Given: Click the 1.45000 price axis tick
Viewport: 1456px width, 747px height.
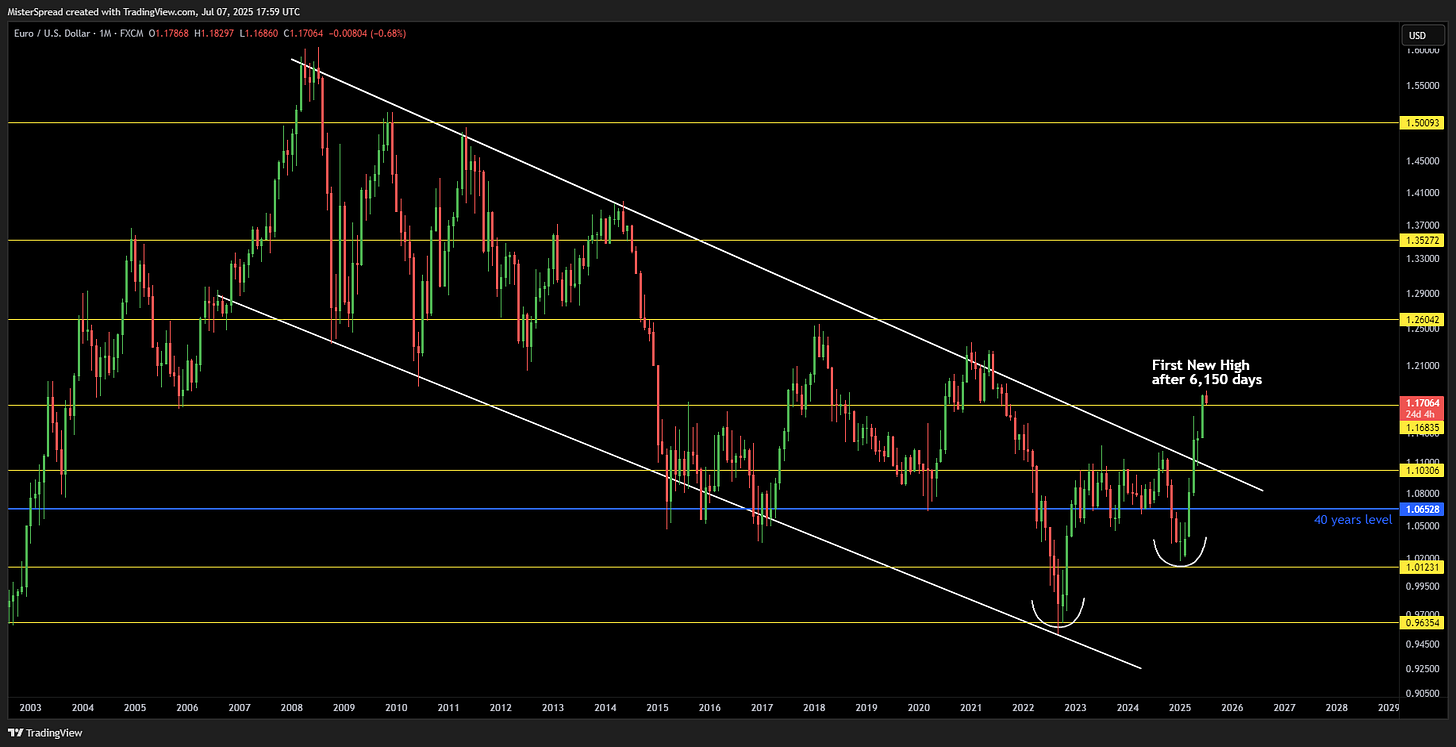Looking at the screenshot, I should point(1424,160).
